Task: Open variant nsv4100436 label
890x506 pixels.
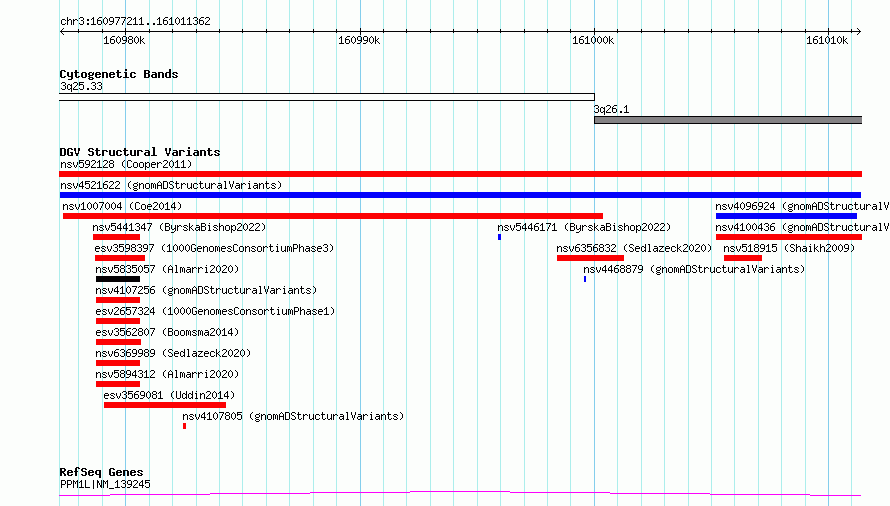Action: [x=802, y=227]
